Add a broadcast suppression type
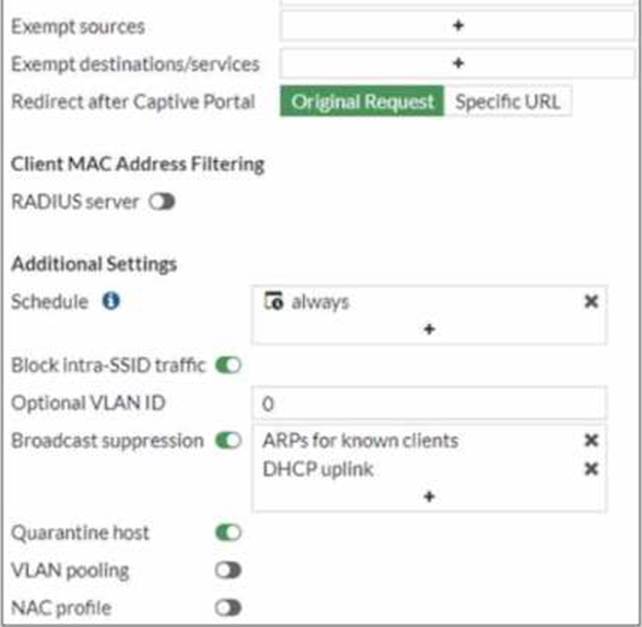The image size is (642, 627). point(429,496)
